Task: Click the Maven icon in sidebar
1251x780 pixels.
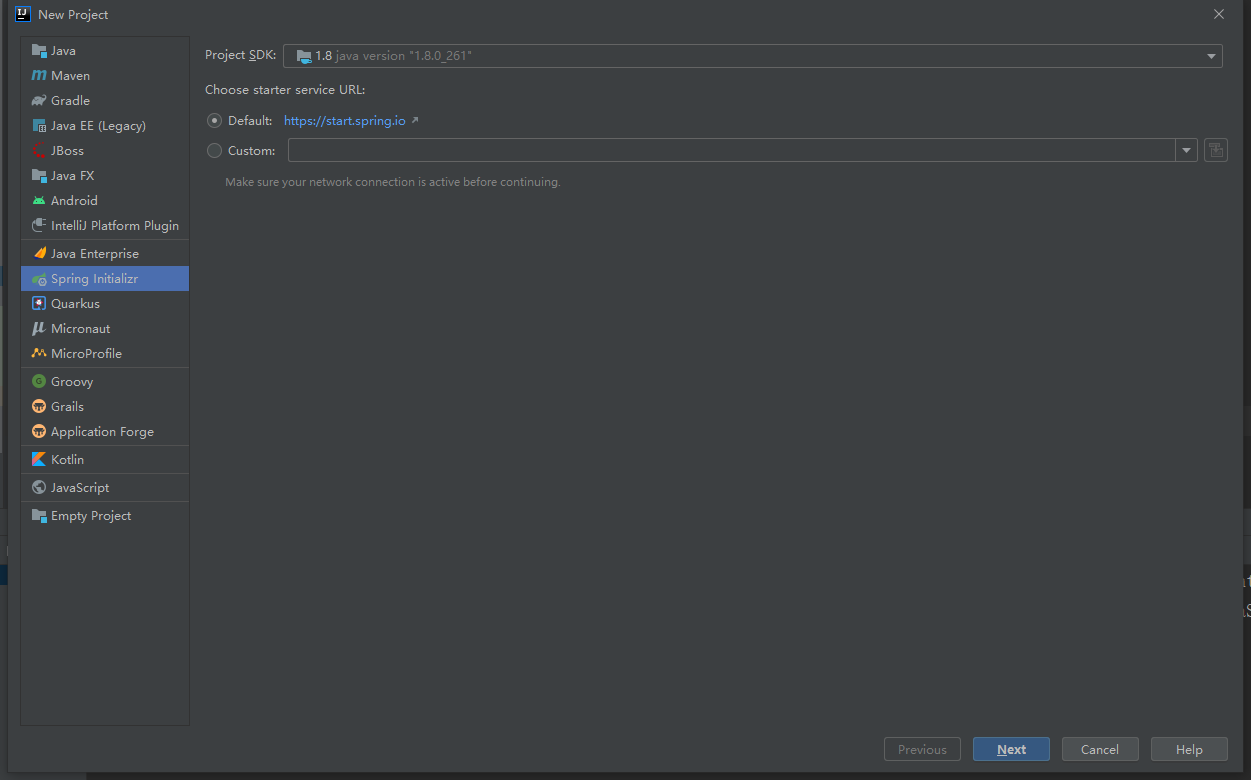Action: [x=39, y=76]
